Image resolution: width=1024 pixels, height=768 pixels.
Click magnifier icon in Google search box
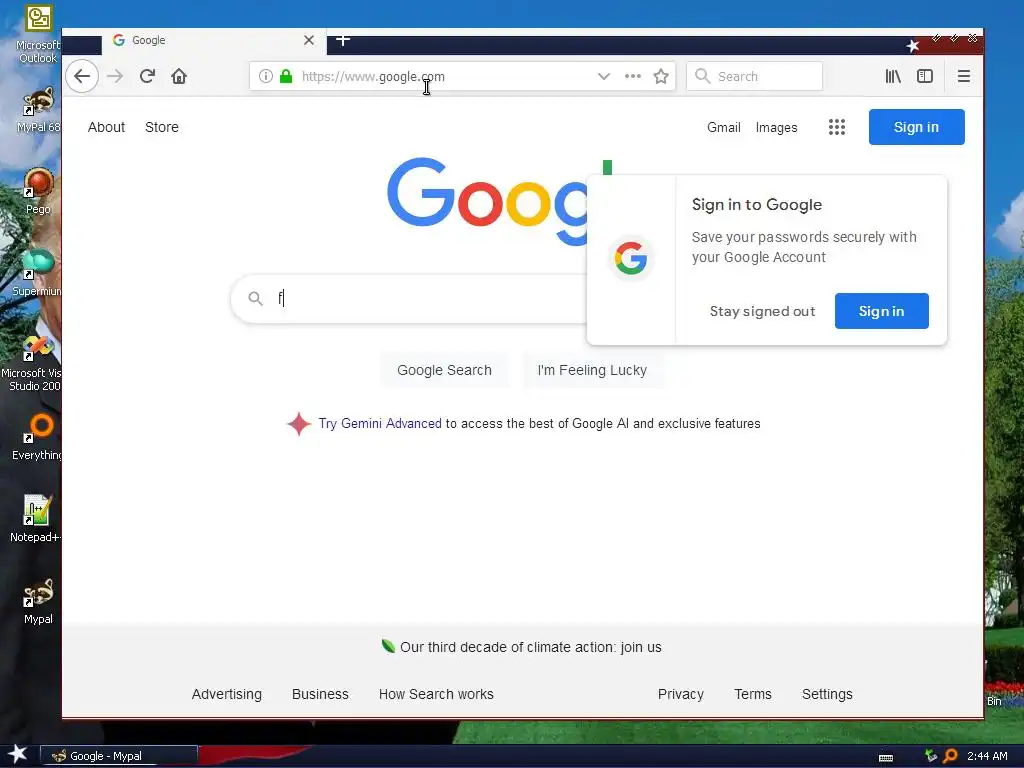pyautogui.click(x=255, y=298)
